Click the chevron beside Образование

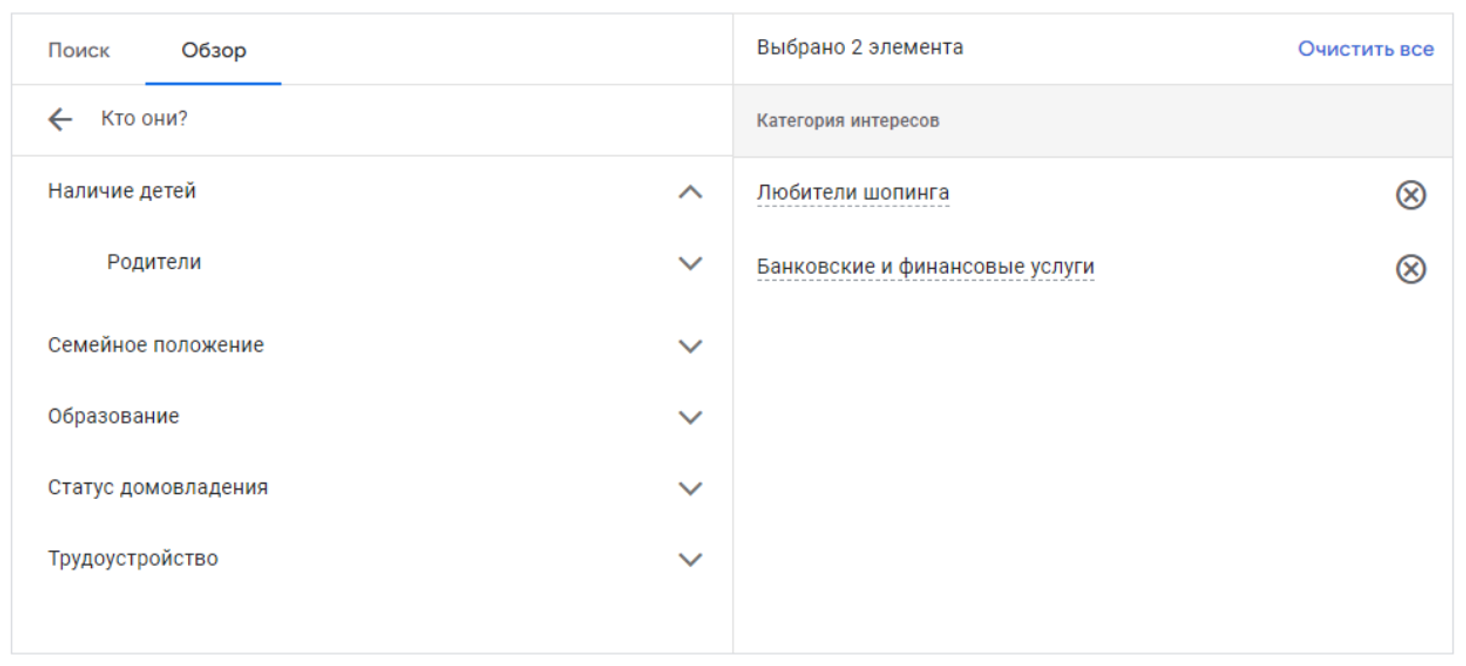coord(690,418)
